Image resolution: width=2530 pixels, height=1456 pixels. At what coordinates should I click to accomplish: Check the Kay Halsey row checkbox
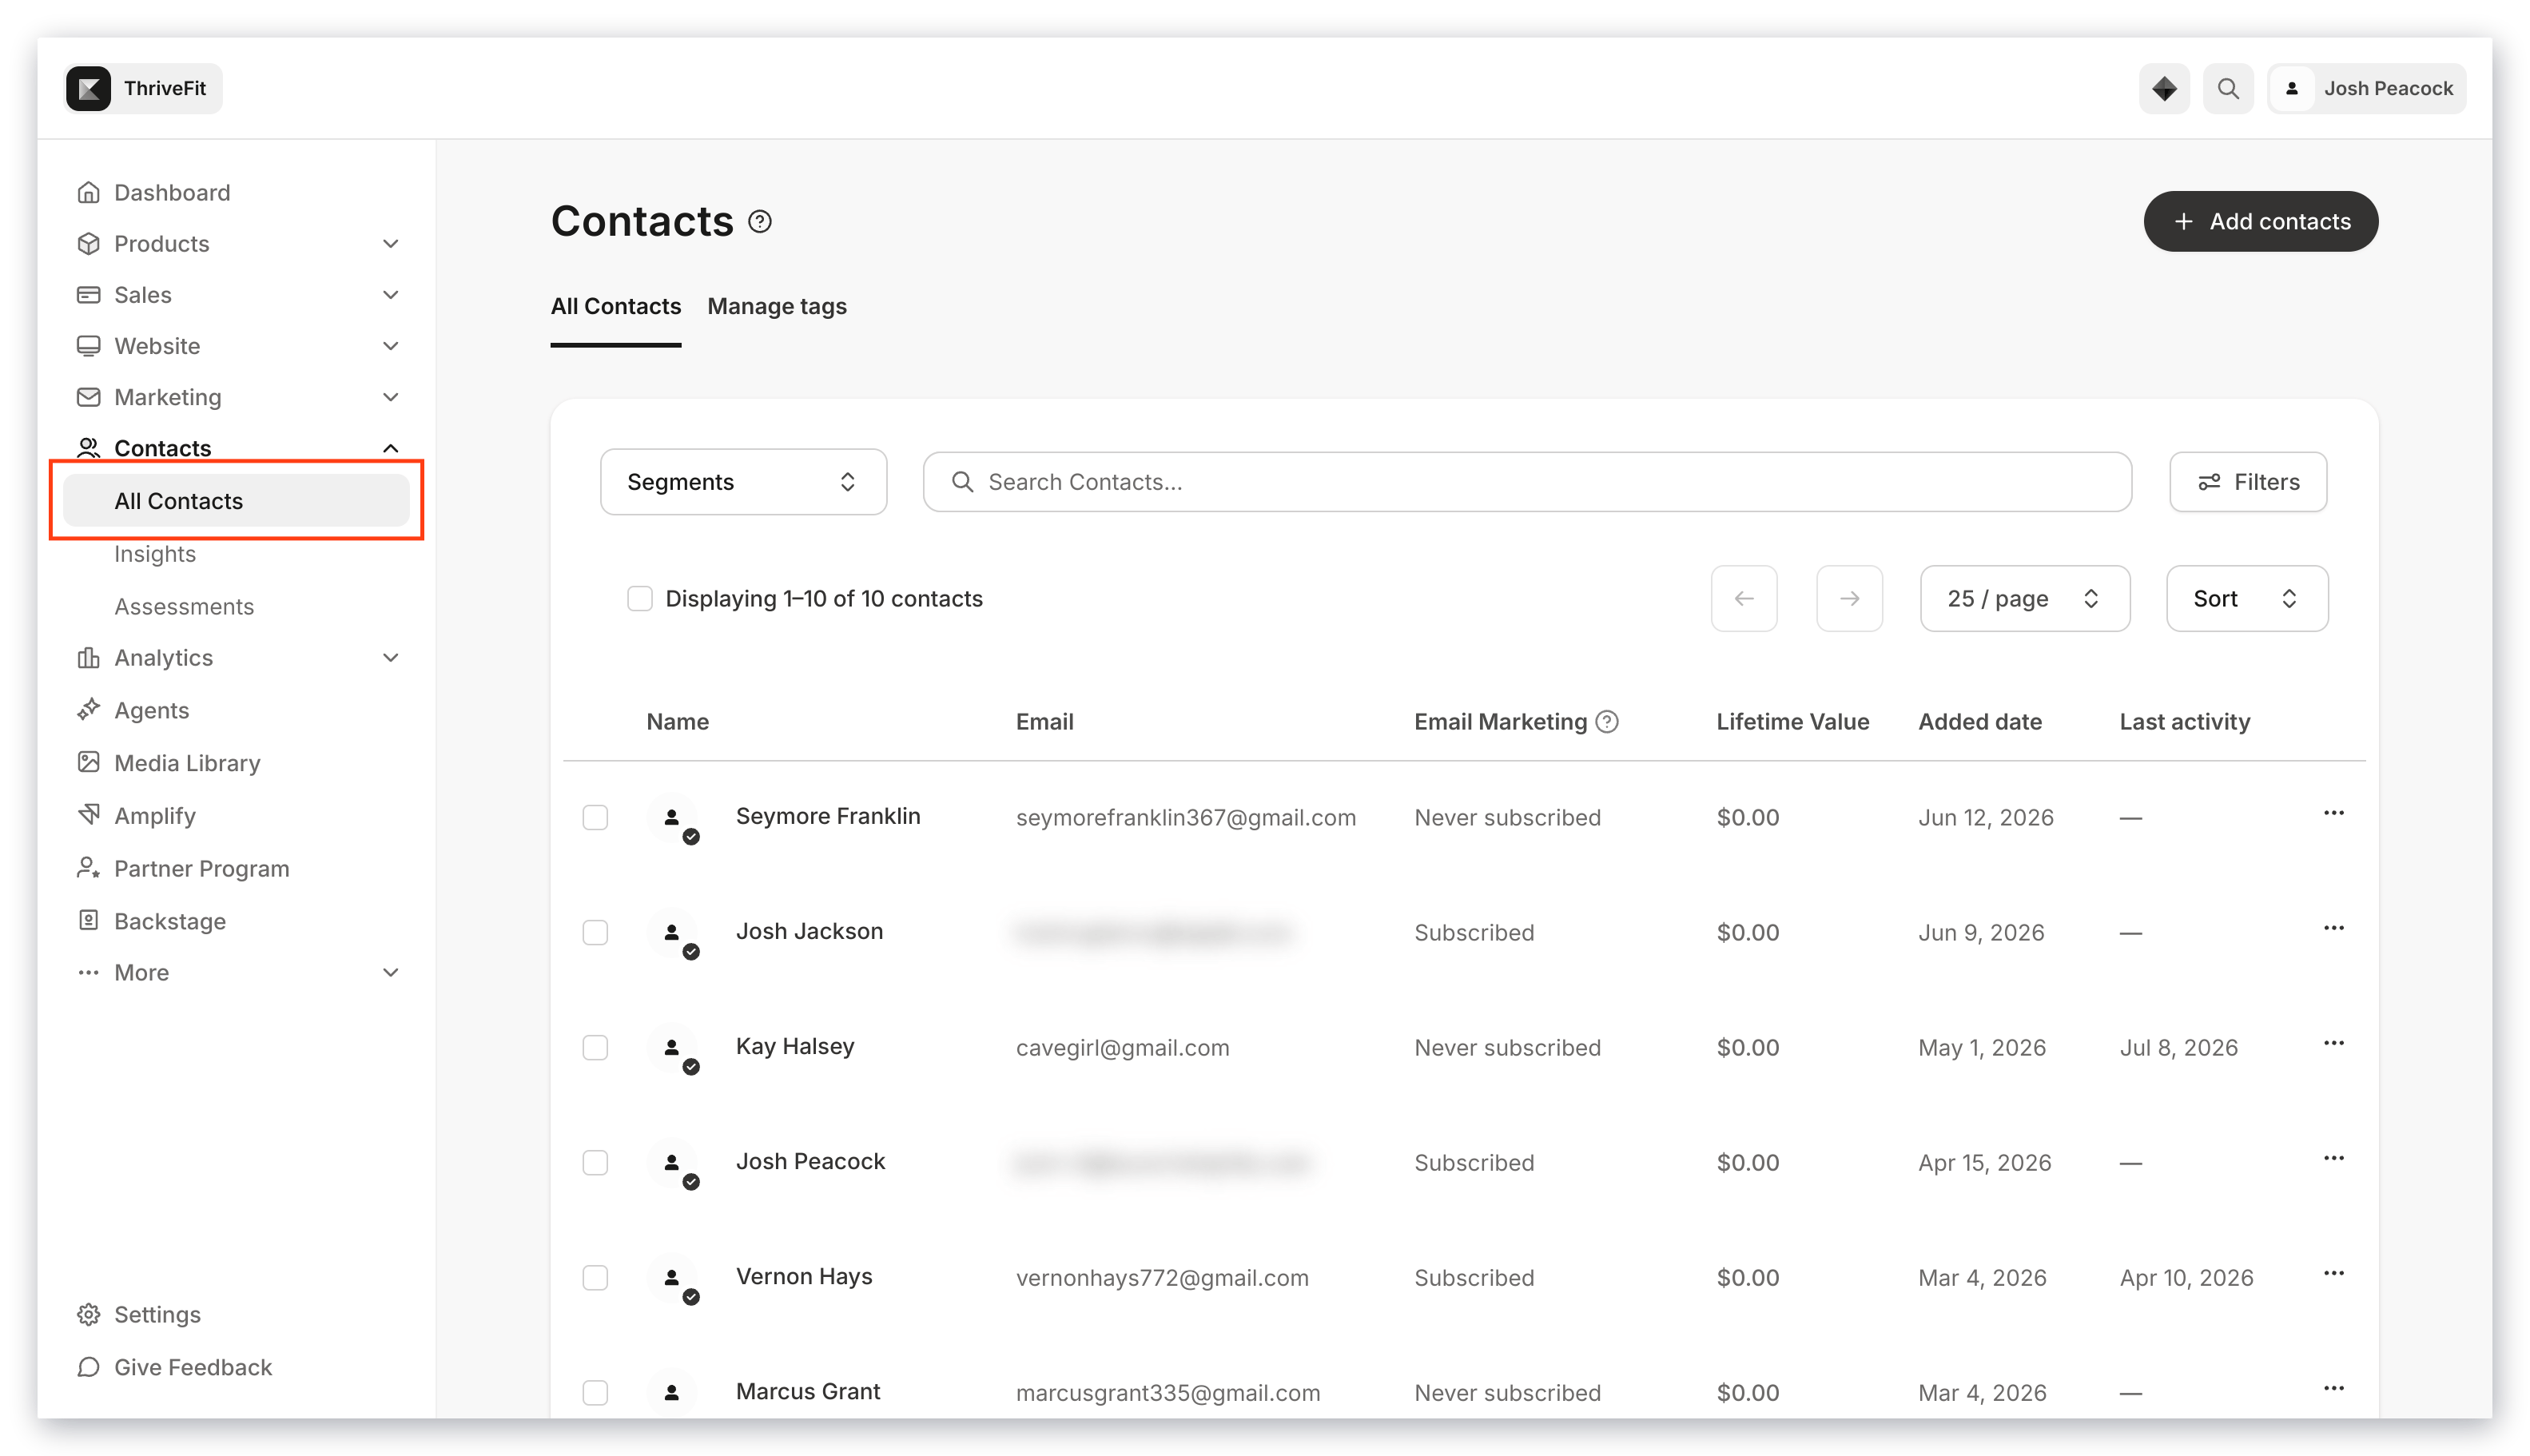(x=595, y=1048)
